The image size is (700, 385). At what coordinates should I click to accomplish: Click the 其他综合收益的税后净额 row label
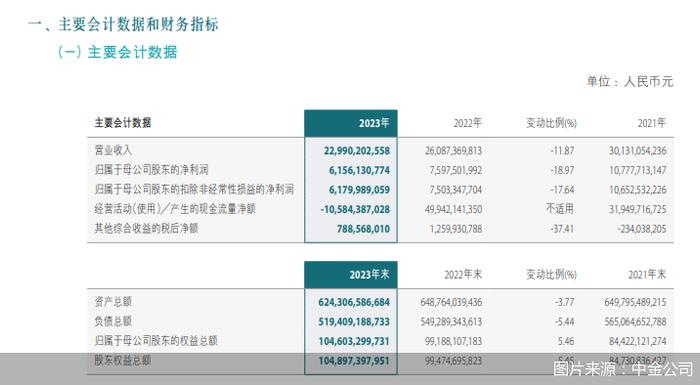click(146, 228)
